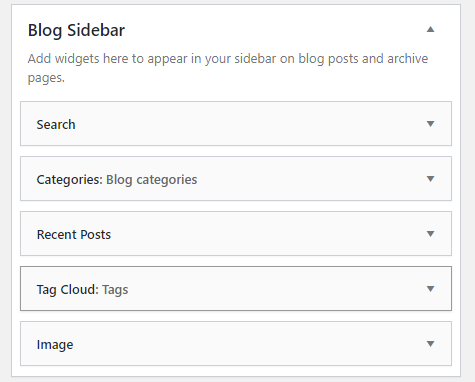Collapse the Blog Sidebar panel arrow
The image size is (475, 382).
(x=430, y=29)
